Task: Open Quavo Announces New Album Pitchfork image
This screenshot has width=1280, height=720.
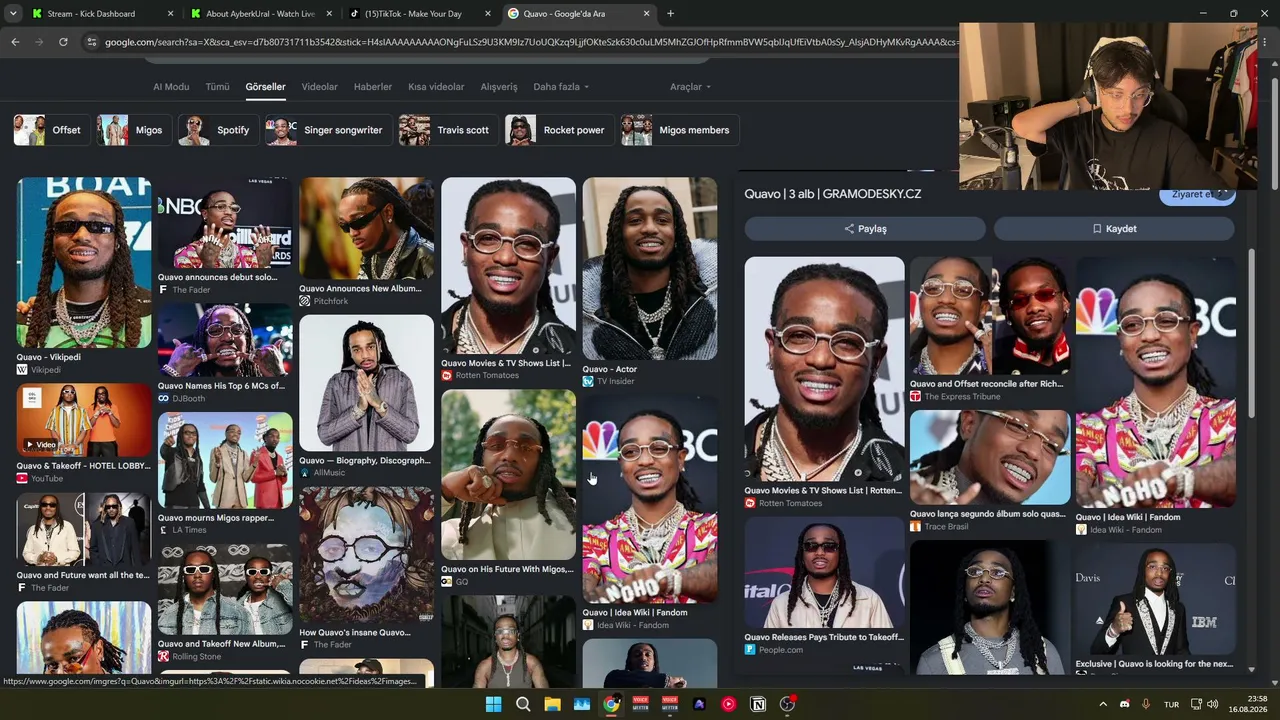Action: pos(367,229)
